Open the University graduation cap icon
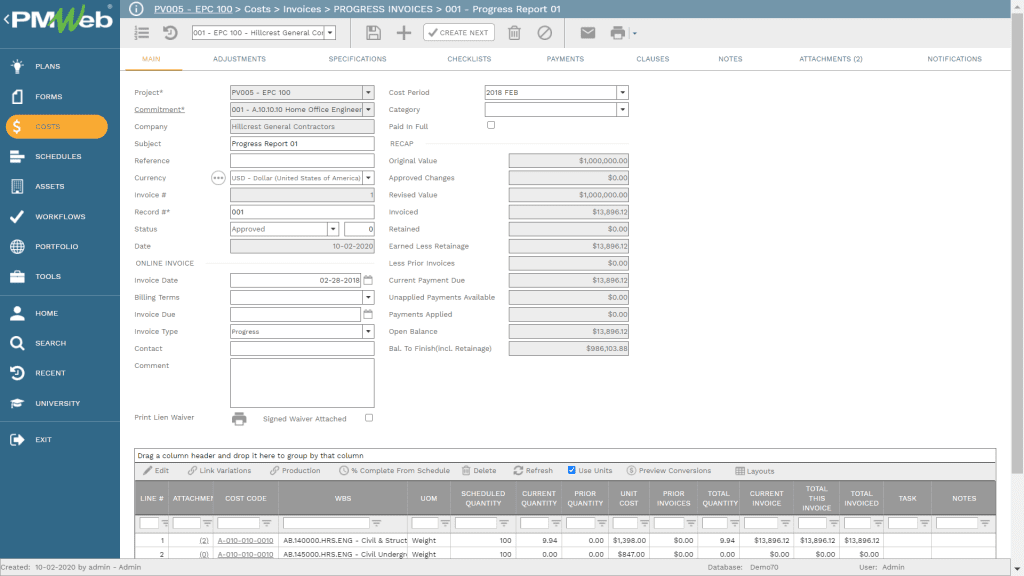The width and height of the screenshot is (1024, 576). coord(18,404)
